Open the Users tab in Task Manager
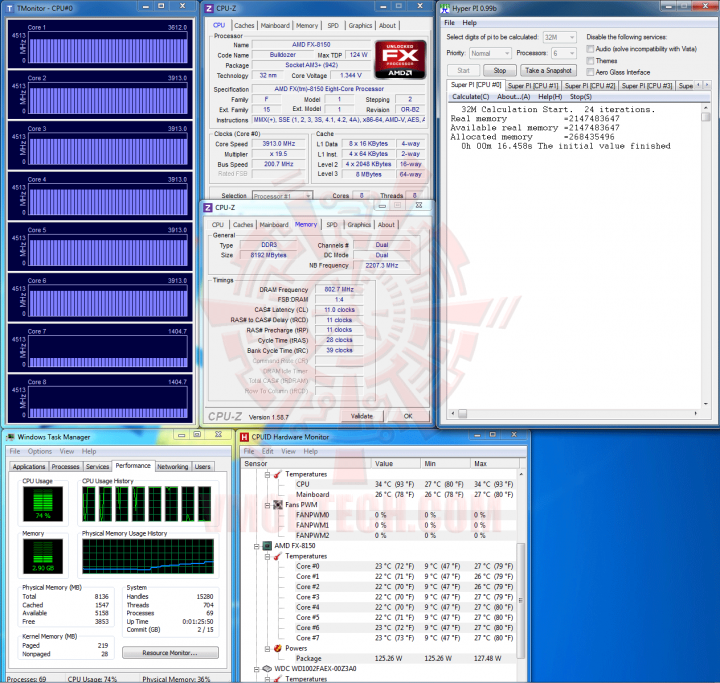720x683 pixels. click(x=202, y=467)
